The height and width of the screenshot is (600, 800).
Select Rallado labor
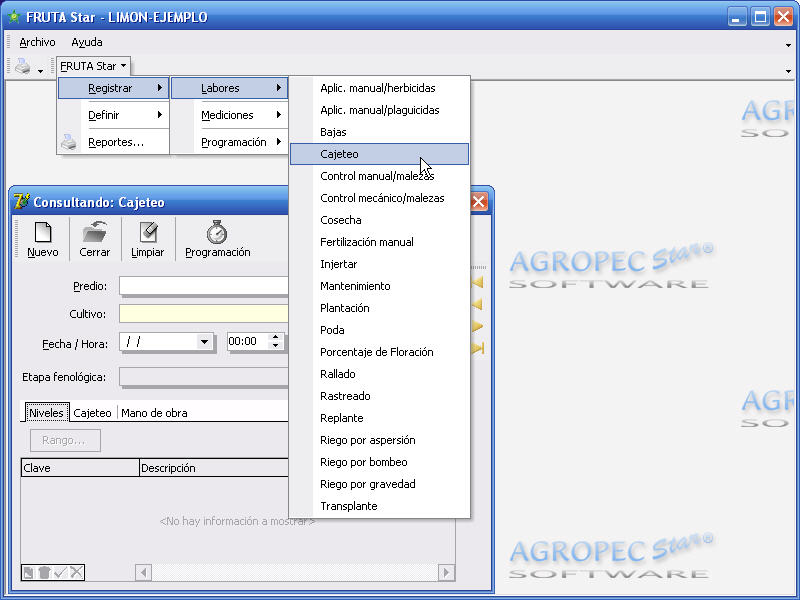click(x=379, y=374)
